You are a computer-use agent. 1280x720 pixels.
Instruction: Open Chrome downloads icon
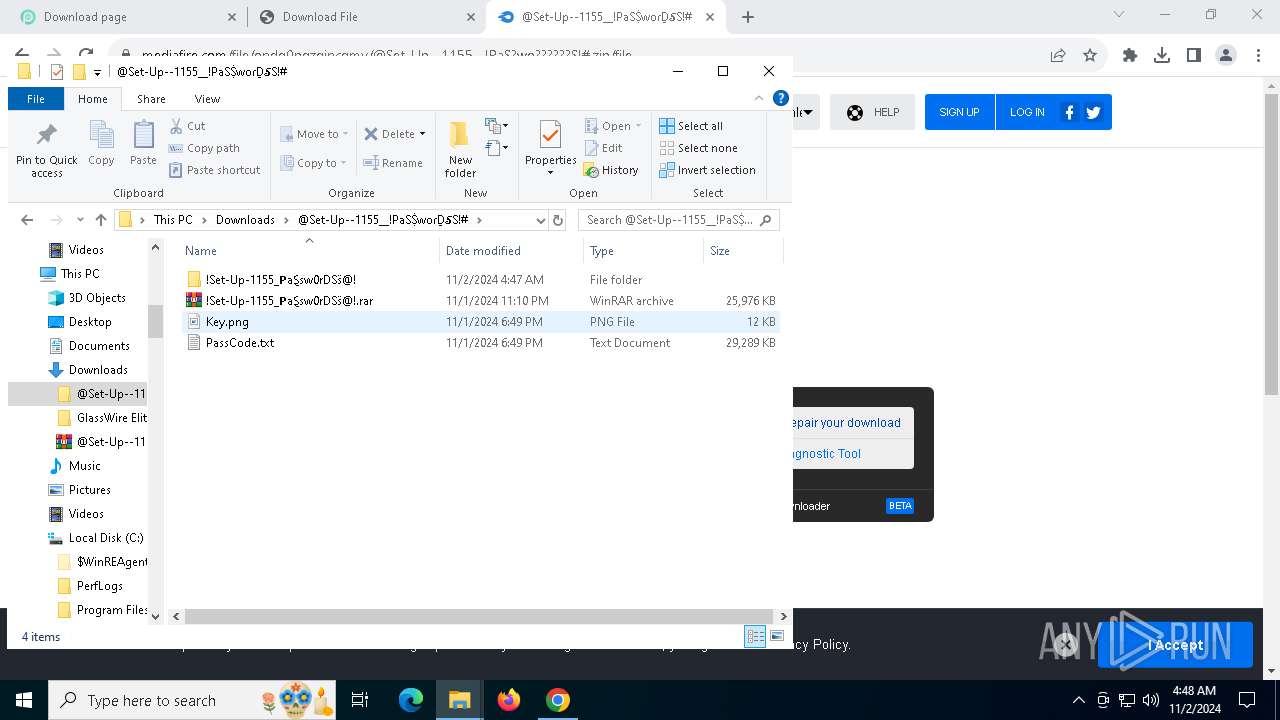pos(1162,56)
